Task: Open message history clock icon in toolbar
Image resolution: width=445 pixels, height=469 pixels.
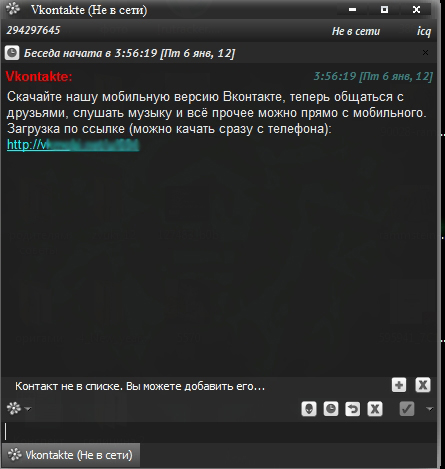Action: 331,409
